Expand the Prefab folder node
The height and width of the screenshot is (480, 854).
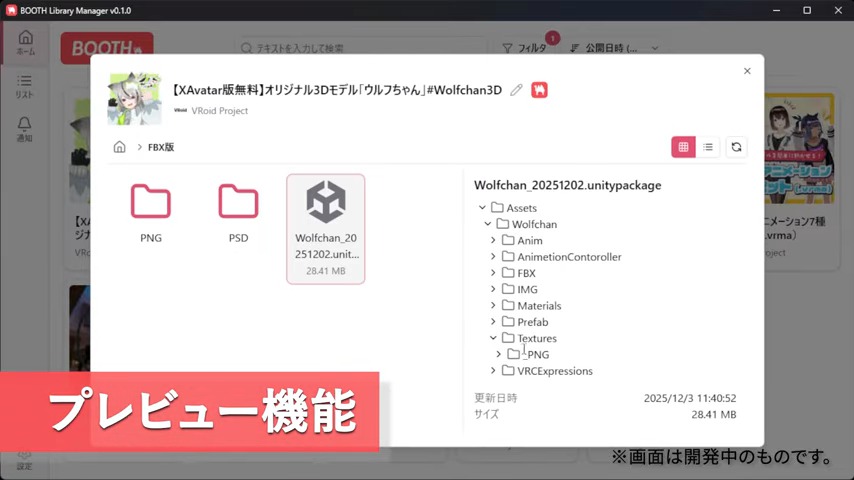493,322
